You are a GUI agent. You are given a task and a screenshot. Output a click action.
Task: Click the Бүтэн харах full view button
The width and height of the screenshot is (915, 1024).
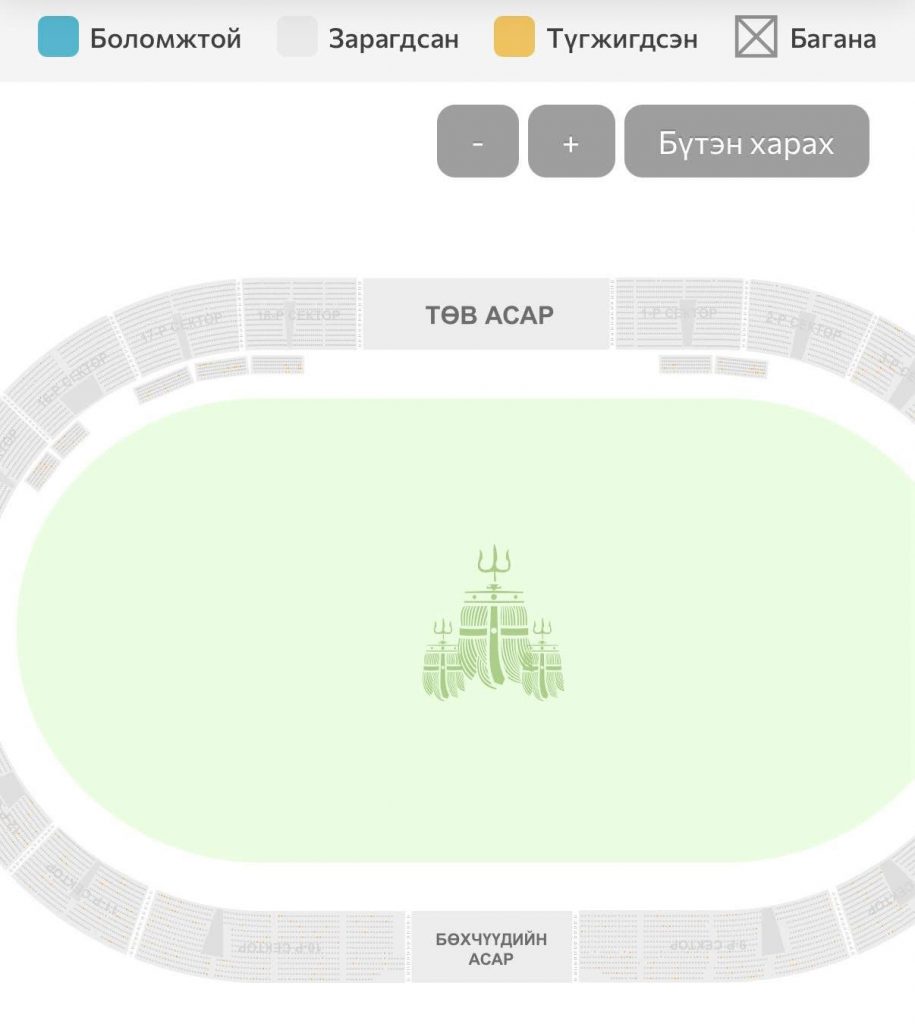[746, 141]
